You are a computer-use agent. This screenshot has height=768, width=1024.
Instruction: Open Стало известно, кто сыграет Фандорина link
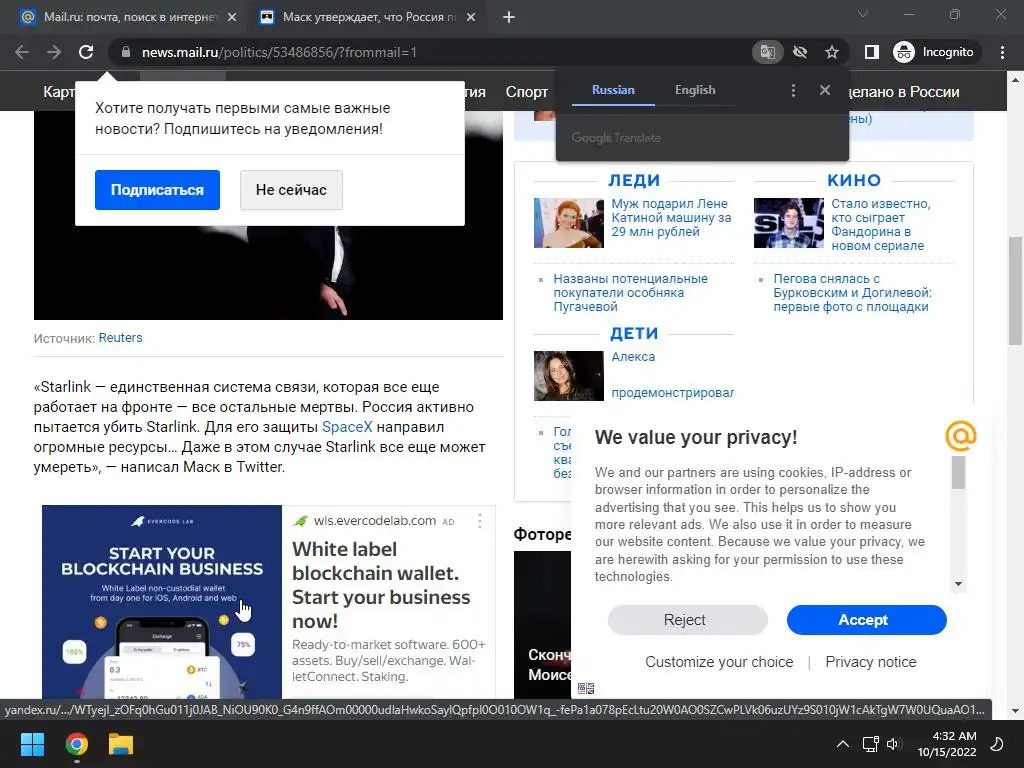[x=881, y=225]
